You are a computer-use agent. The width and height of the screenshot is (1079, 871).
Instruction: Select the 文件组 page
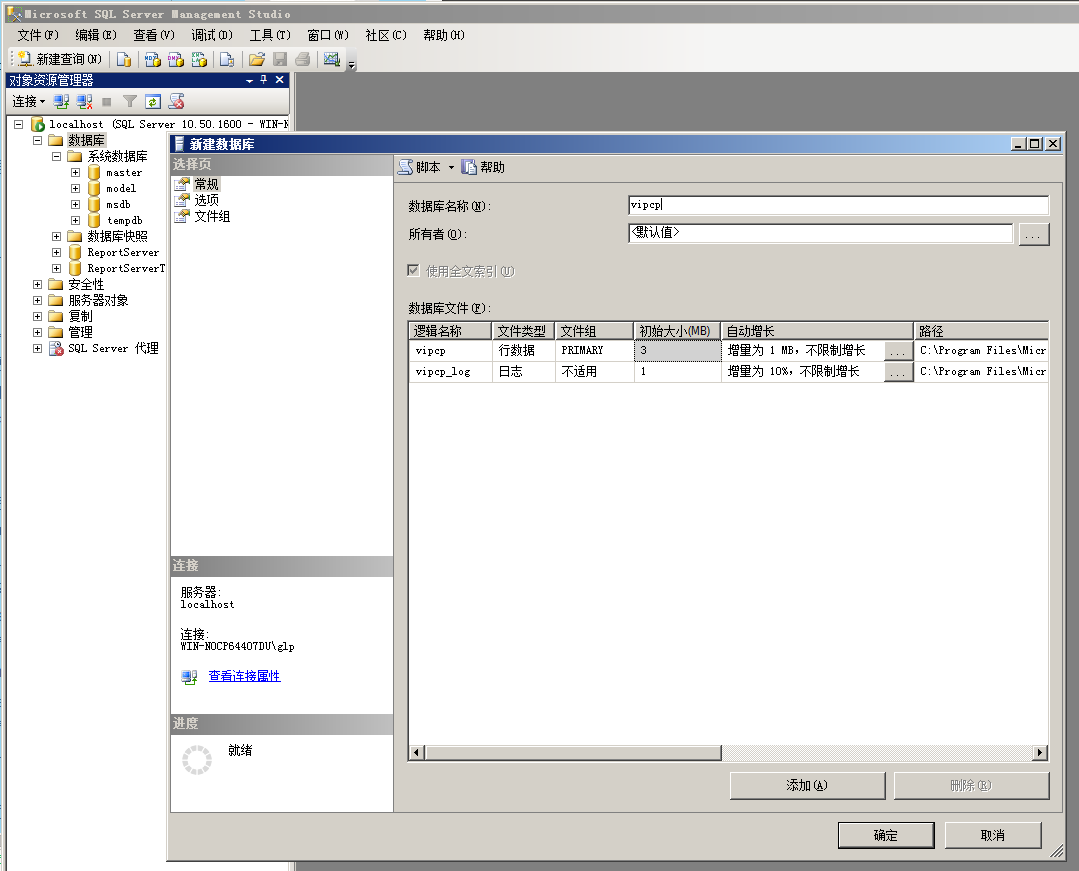click(212, 216)
